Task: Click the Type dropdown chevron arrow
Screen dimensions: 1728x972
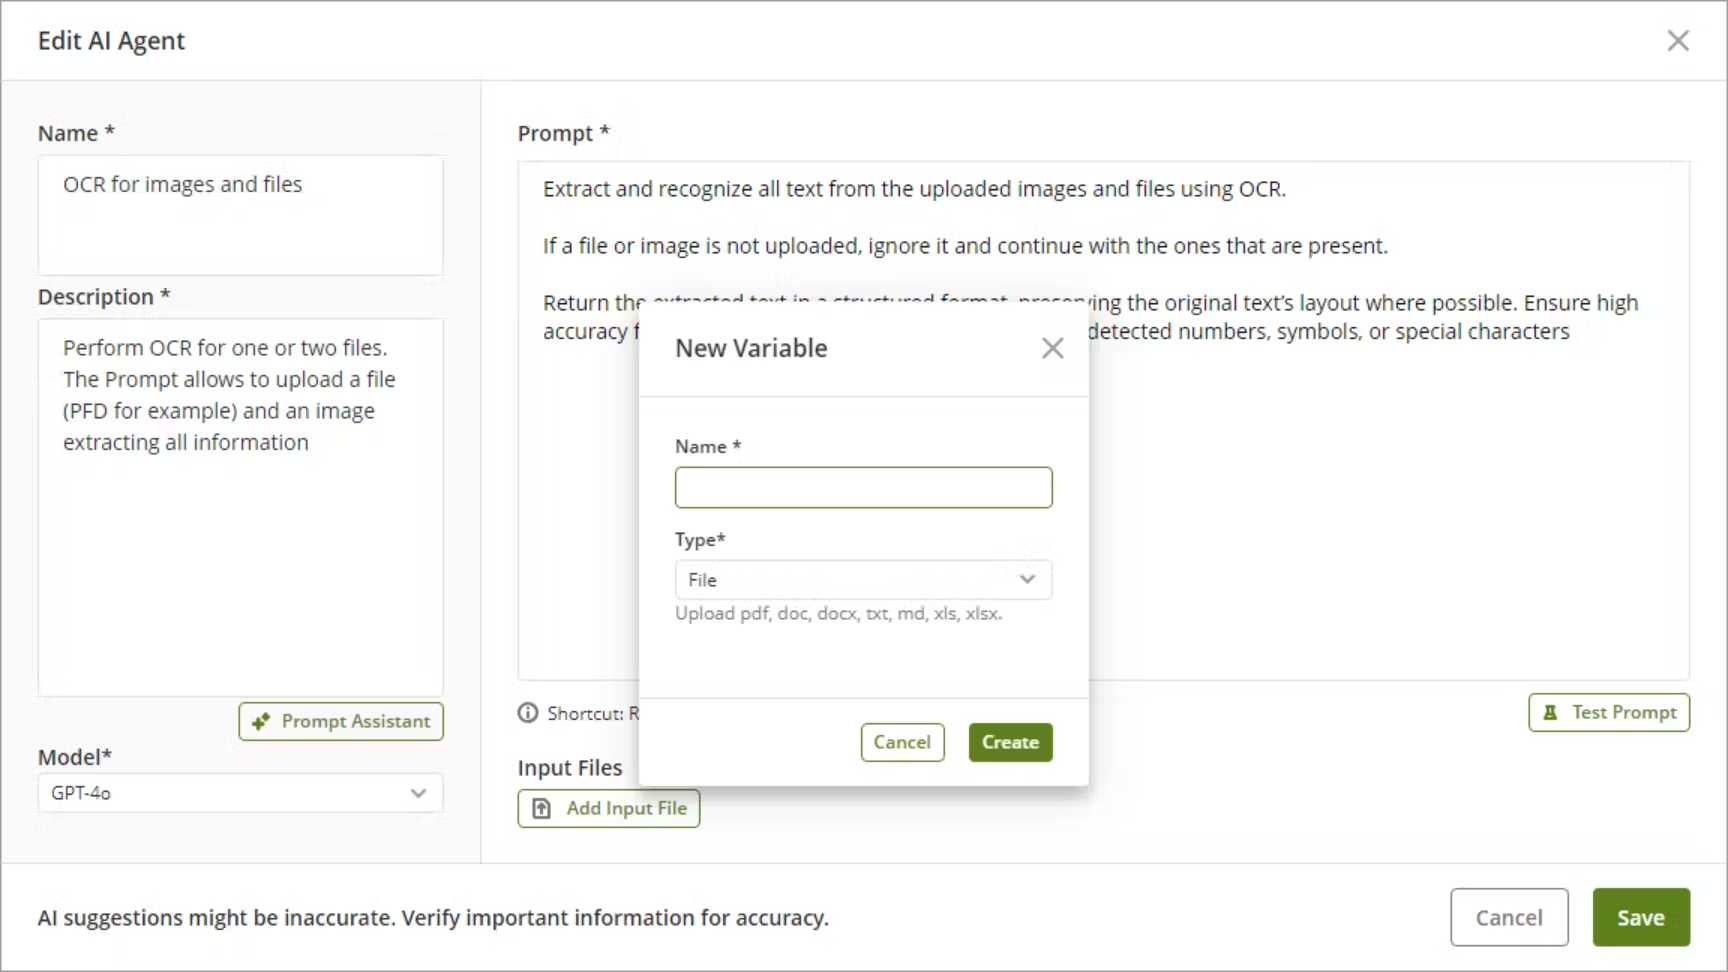Action: (x=1027, y=580)
